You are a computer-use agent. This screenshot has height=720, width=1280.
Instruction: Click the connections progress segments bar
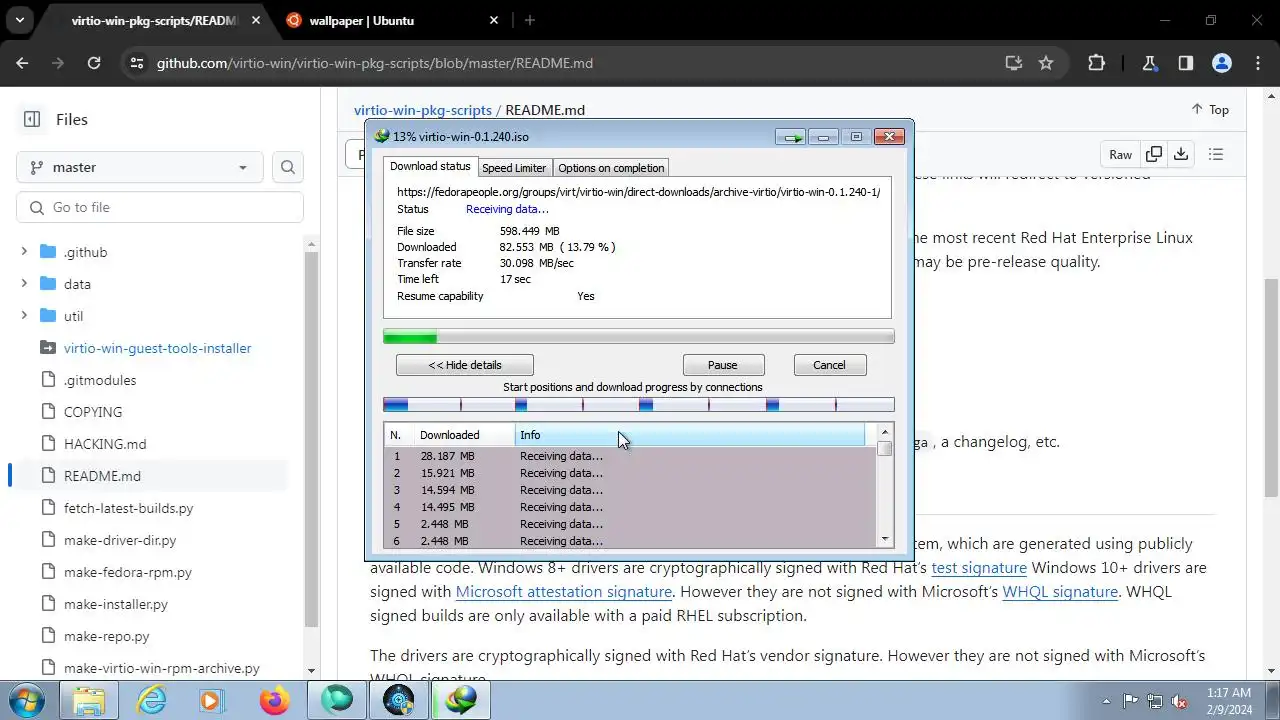638,405
